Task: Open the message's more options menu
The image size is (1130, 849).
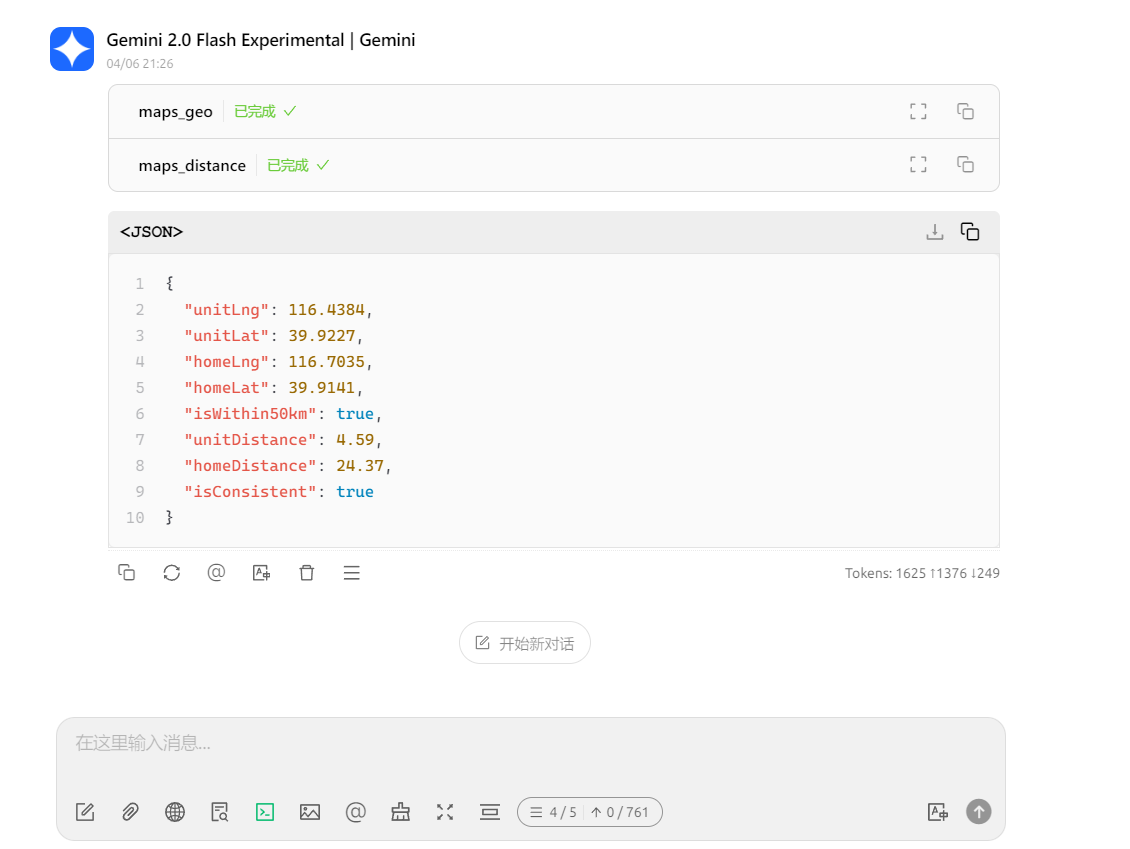Action: tap(352, 572)
